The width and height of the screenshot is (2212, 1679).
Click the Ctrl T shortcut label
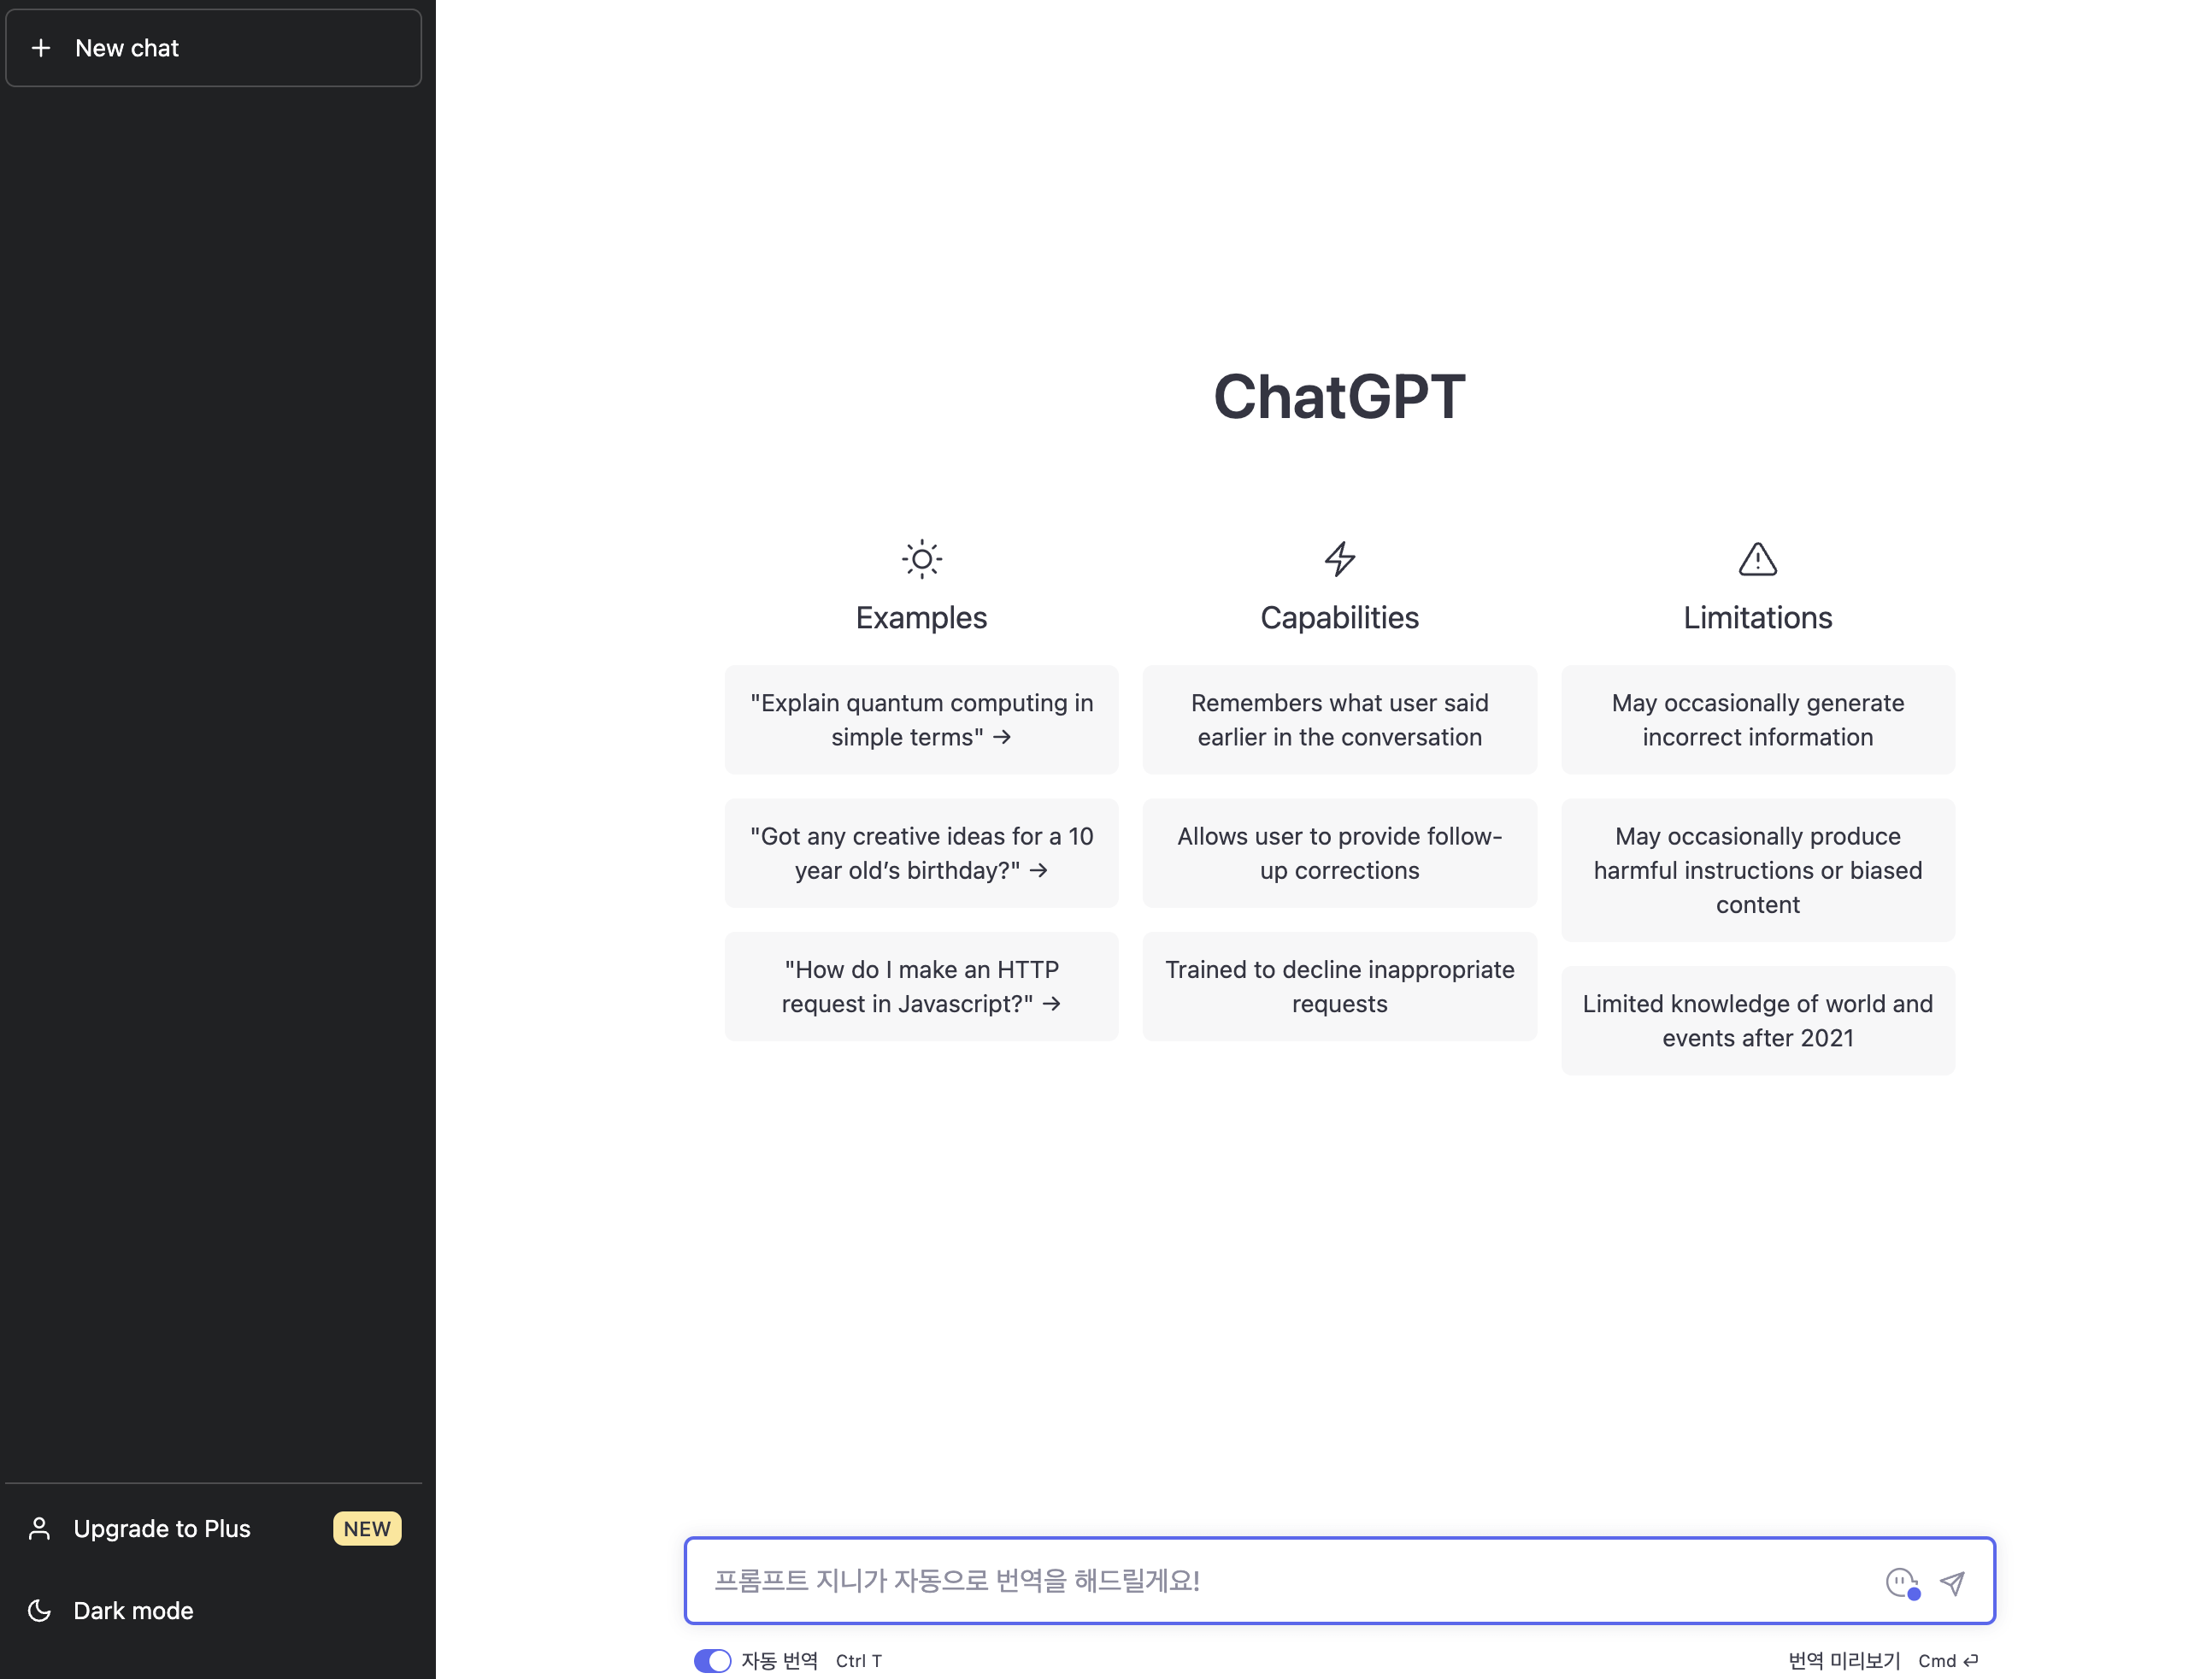pyautogui.click(x=859, y=1661)
